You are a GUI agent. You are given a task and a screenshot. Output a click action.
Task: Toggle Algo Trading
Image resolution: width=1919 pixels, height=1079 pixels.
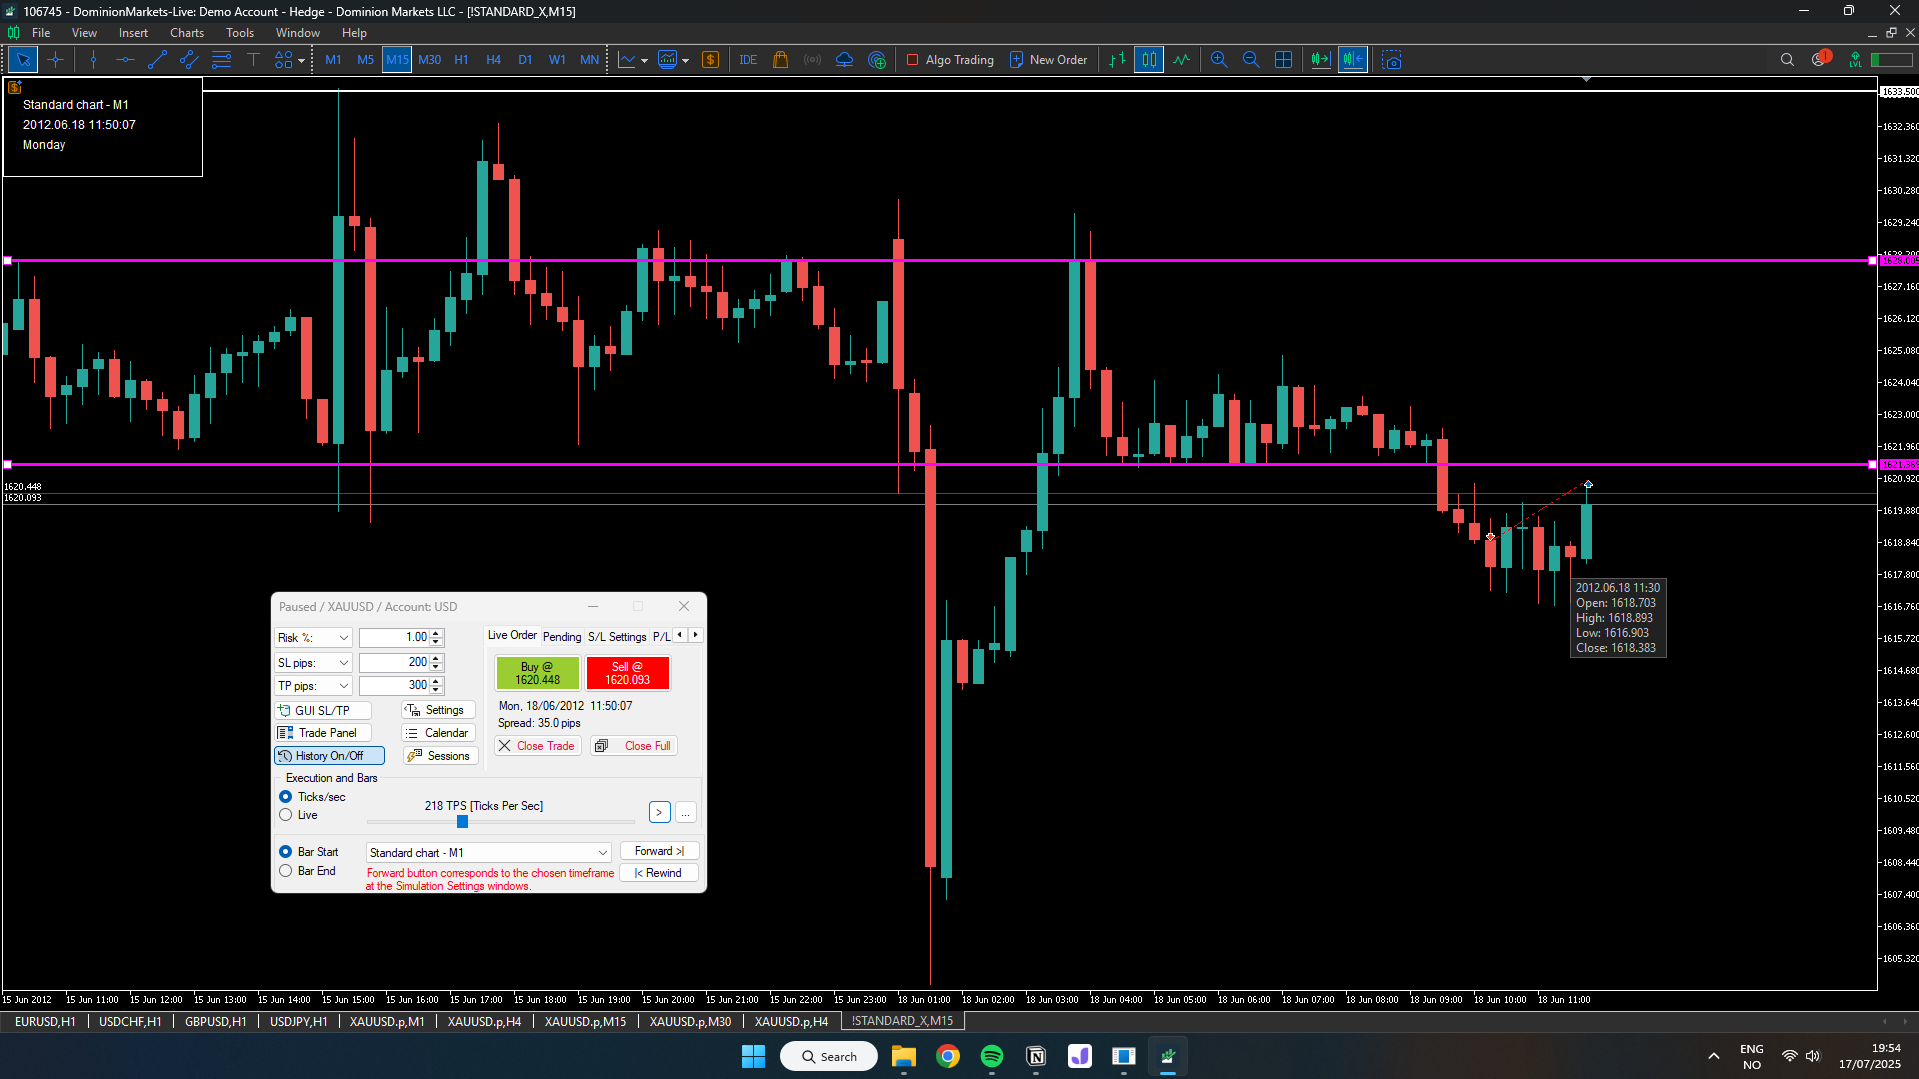click(950, 60)
